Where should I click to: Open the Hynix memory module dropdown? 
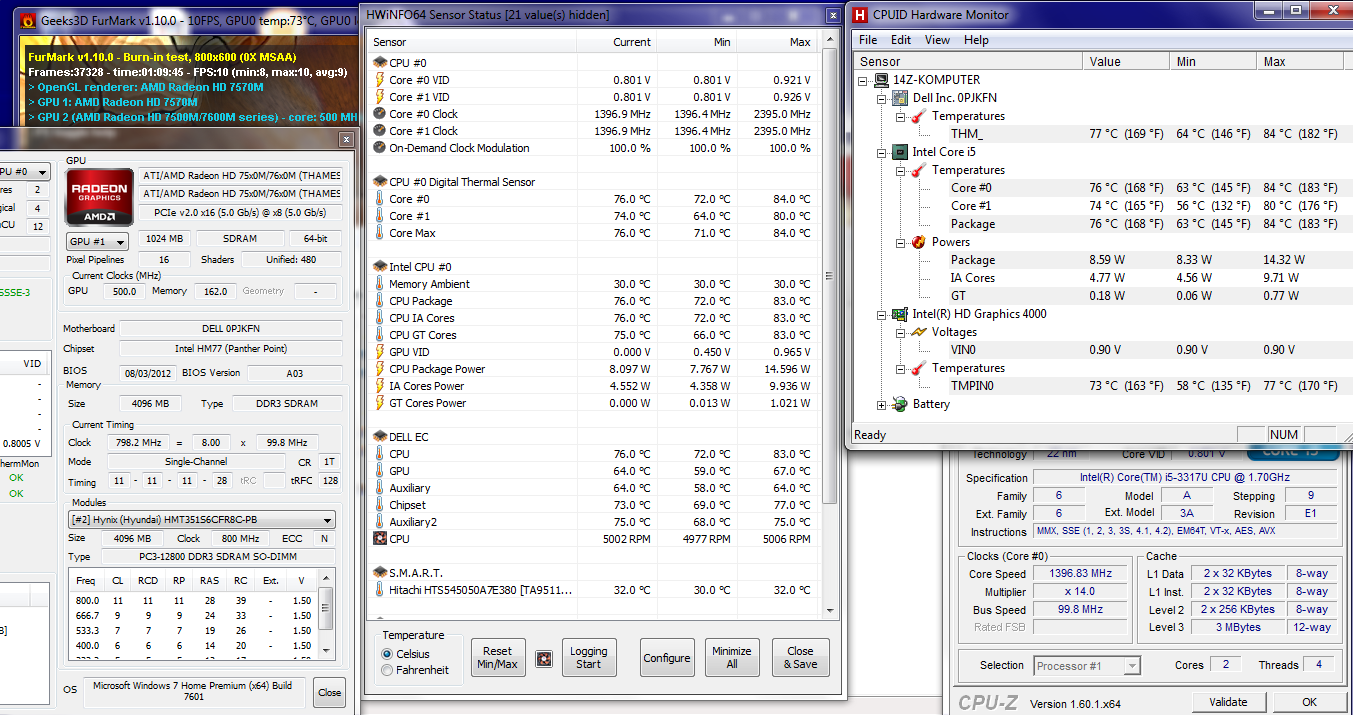[201, 520]
